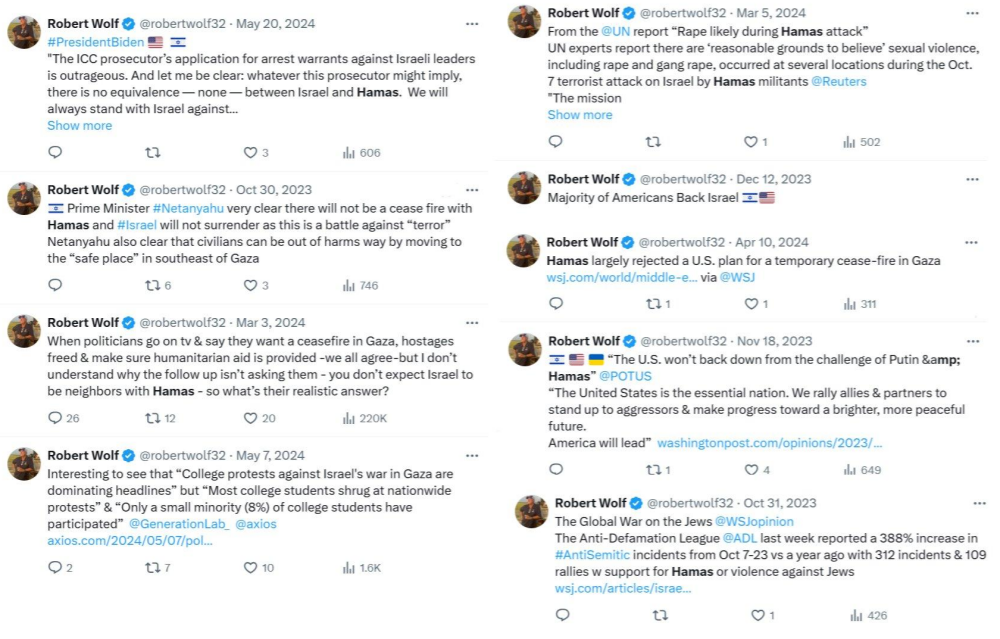Open more options on May 20, 2024 tweet

point(471,22)
